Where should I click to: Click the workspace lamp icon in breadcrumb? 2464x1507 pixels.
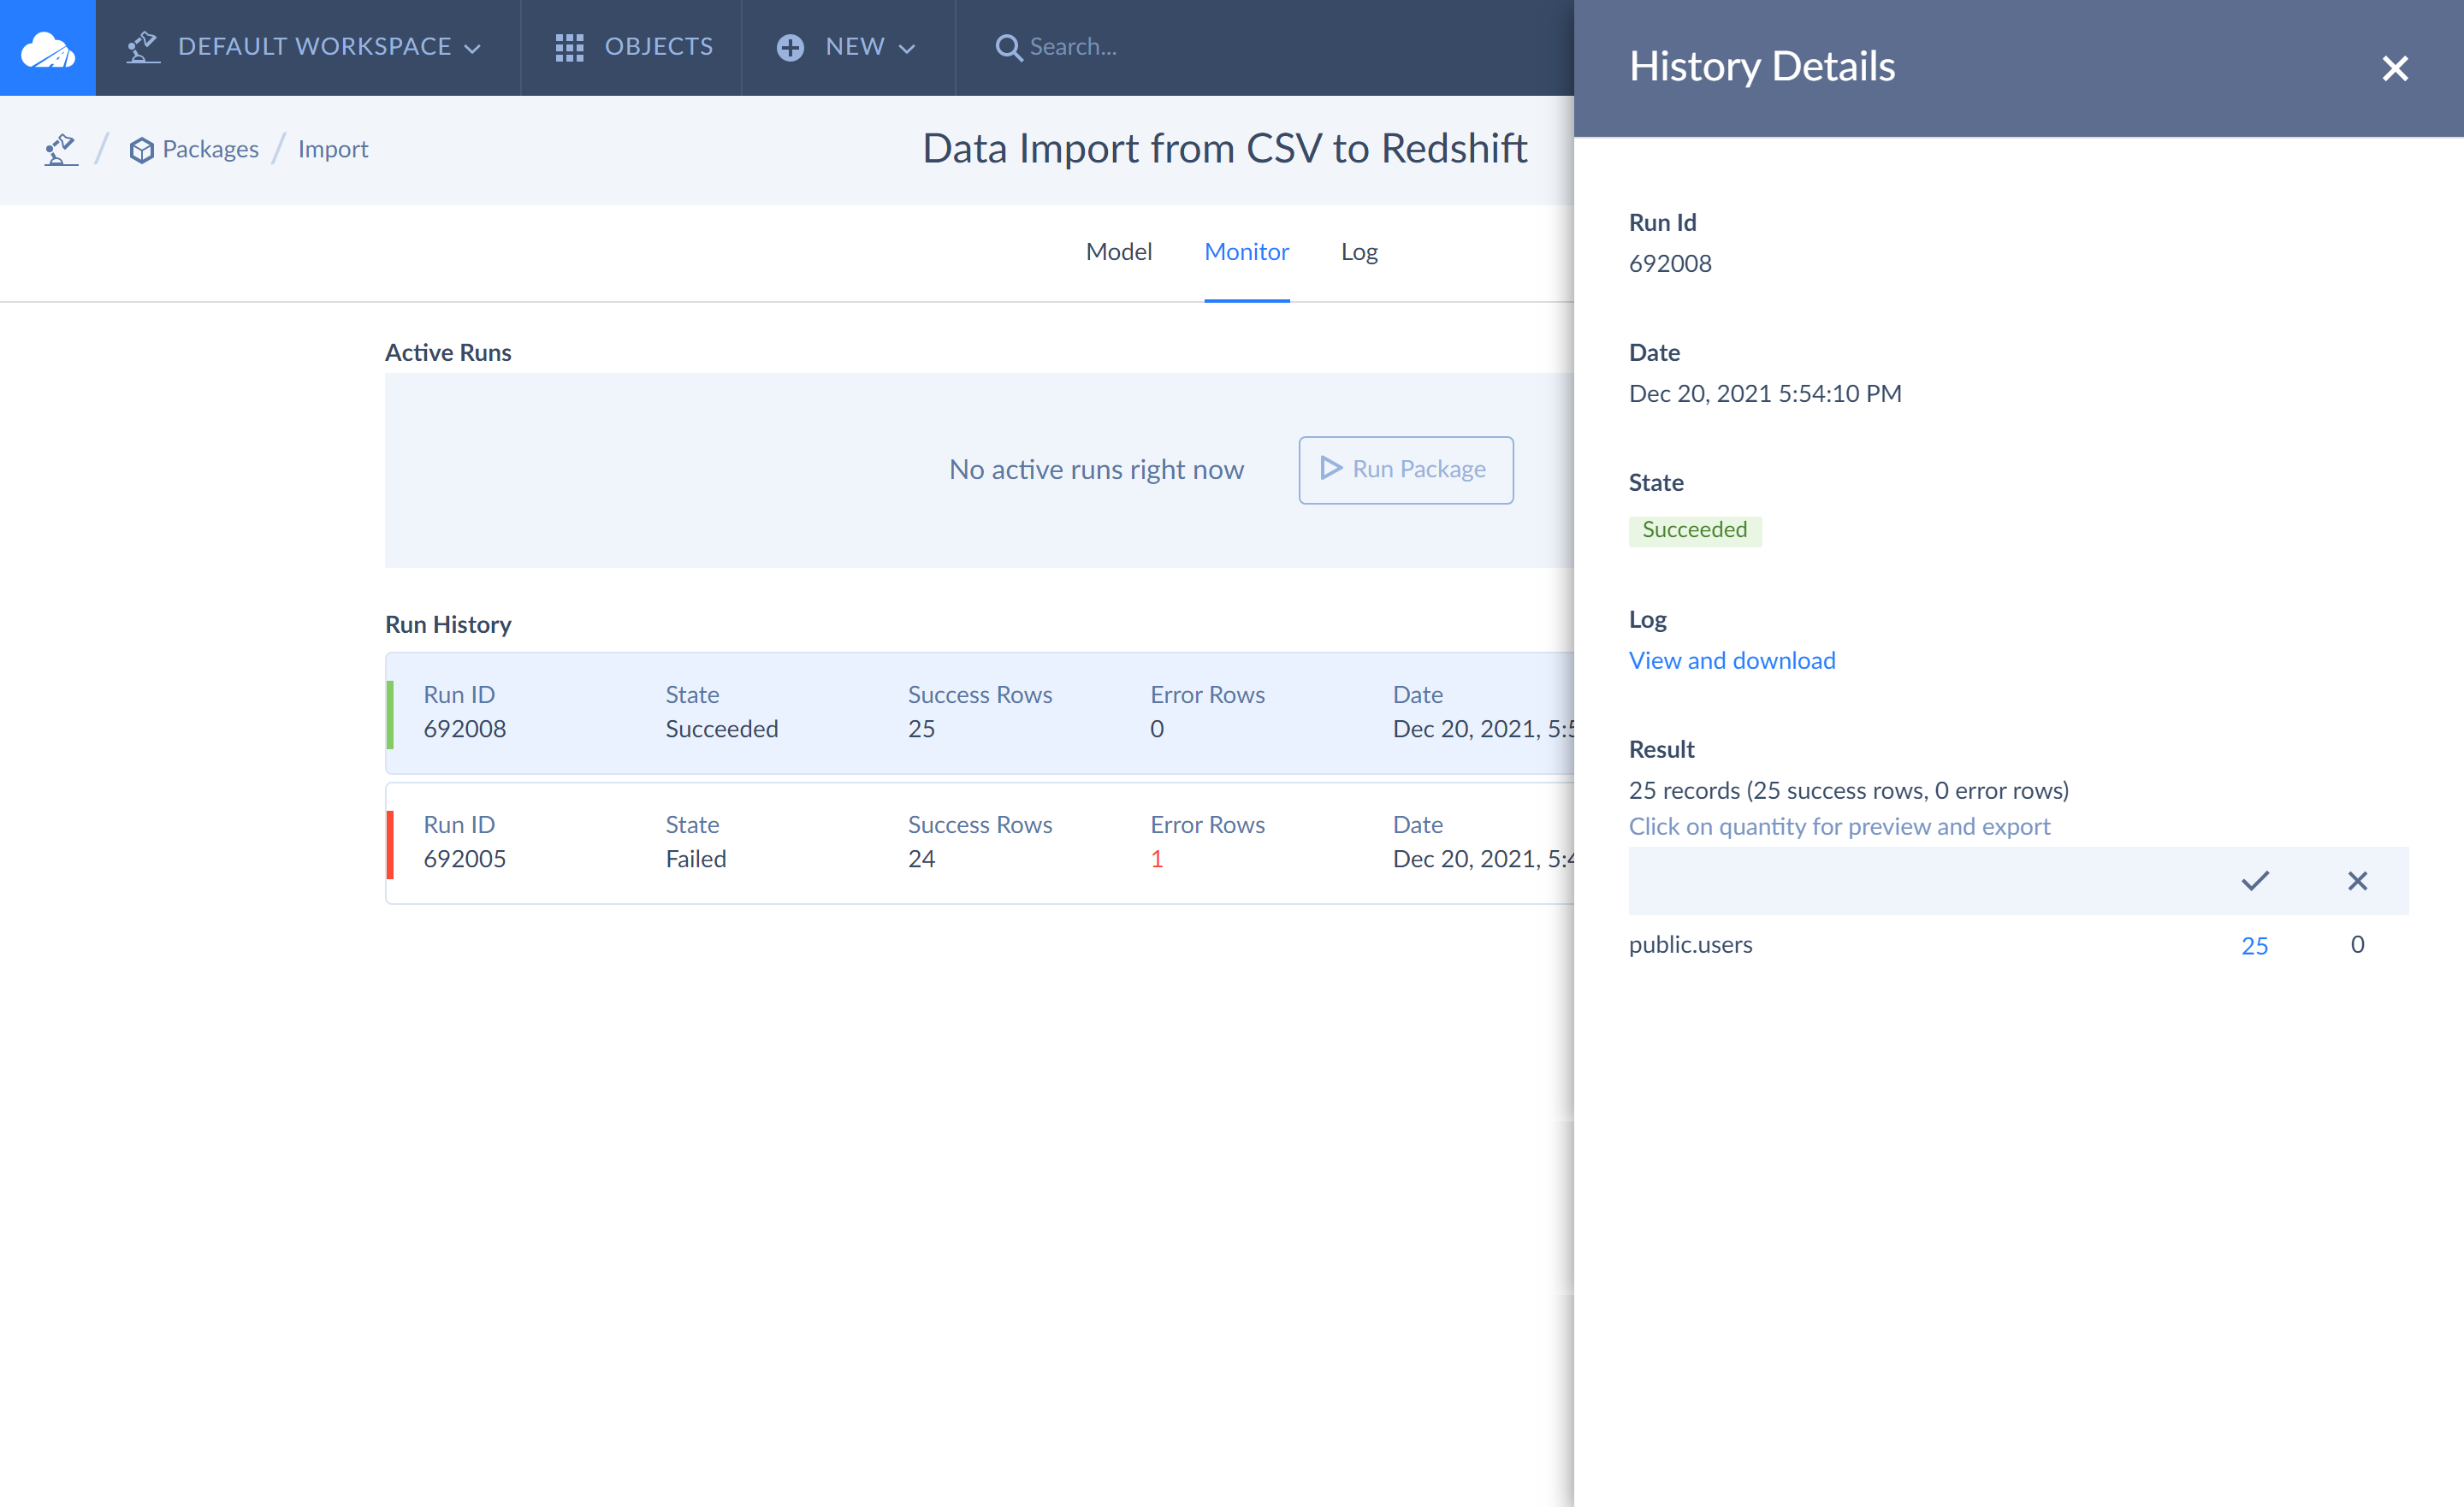tap(61, 150)
